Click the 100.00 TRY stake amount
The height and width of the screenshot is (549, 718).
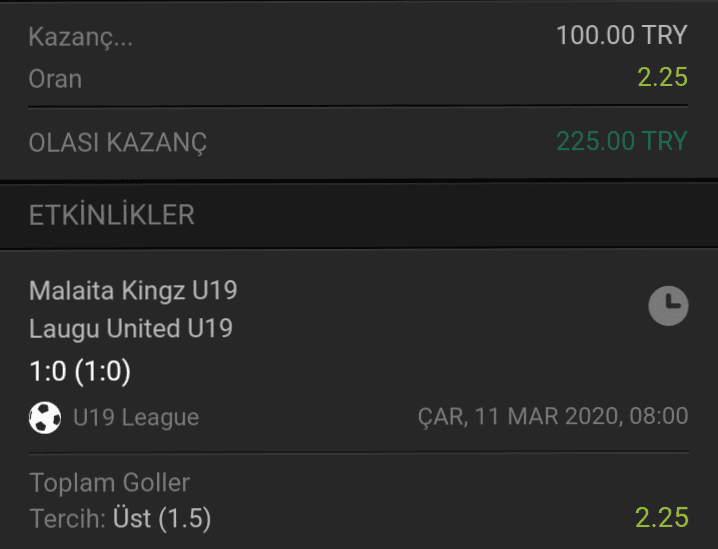[x=622, y=35]
